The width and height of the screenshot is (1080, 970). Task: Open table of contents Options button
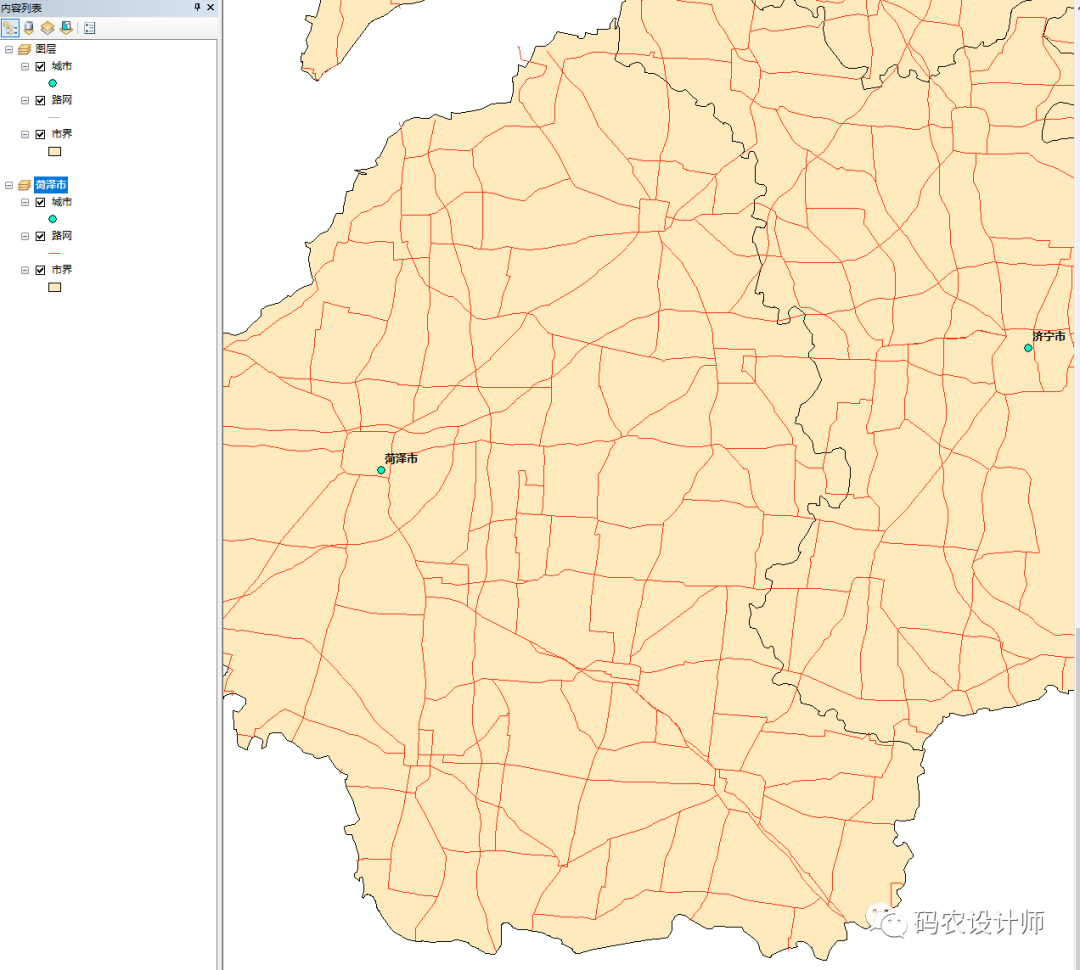coord(89,28)
